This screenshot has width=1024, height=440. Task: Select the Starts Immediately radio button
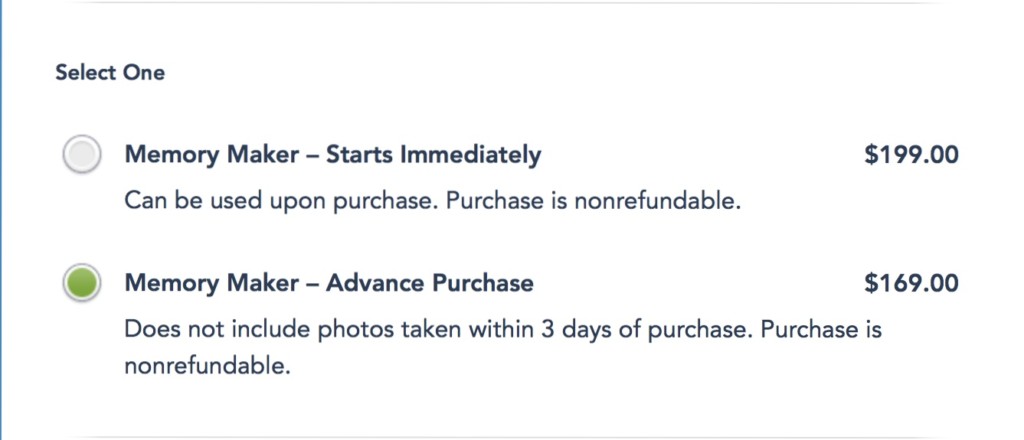click(82, 156)
